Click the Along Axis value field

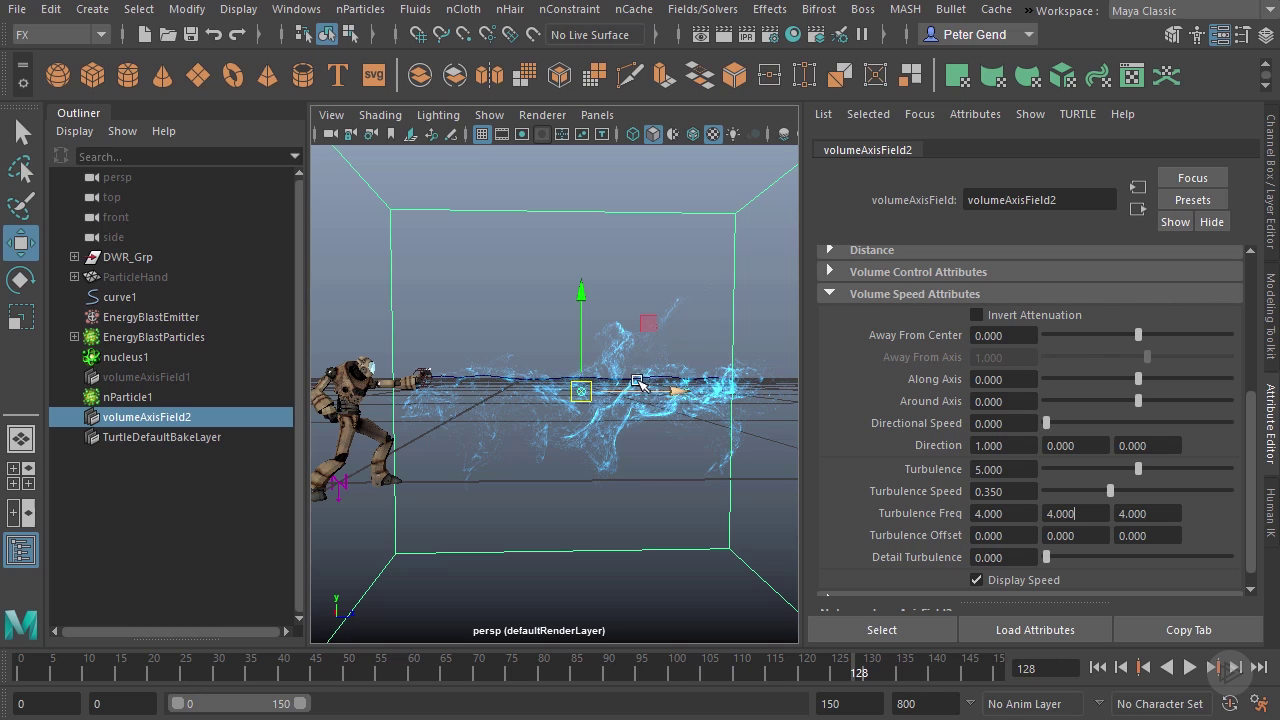pyautogui.click(x=1003, y=380)
